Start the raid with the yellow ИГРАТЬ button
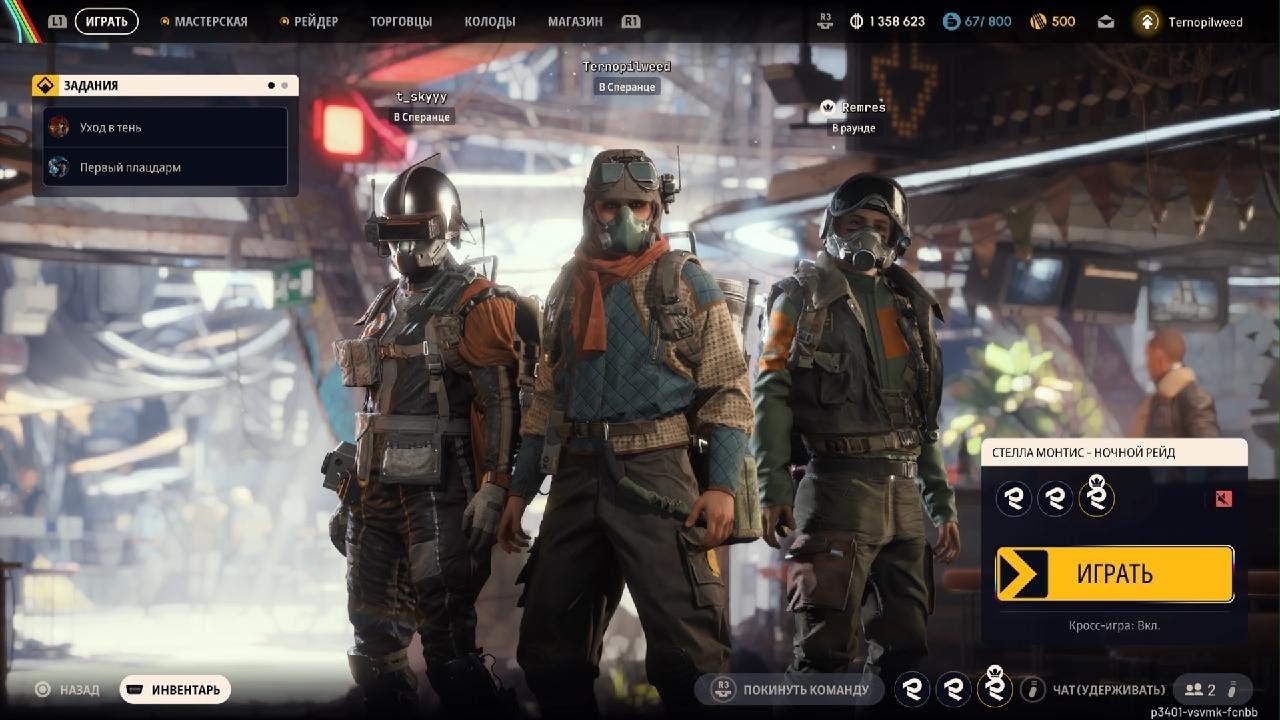This screenshot has height=720, width=1280. pyautogui.click(x=1115, y=574)
